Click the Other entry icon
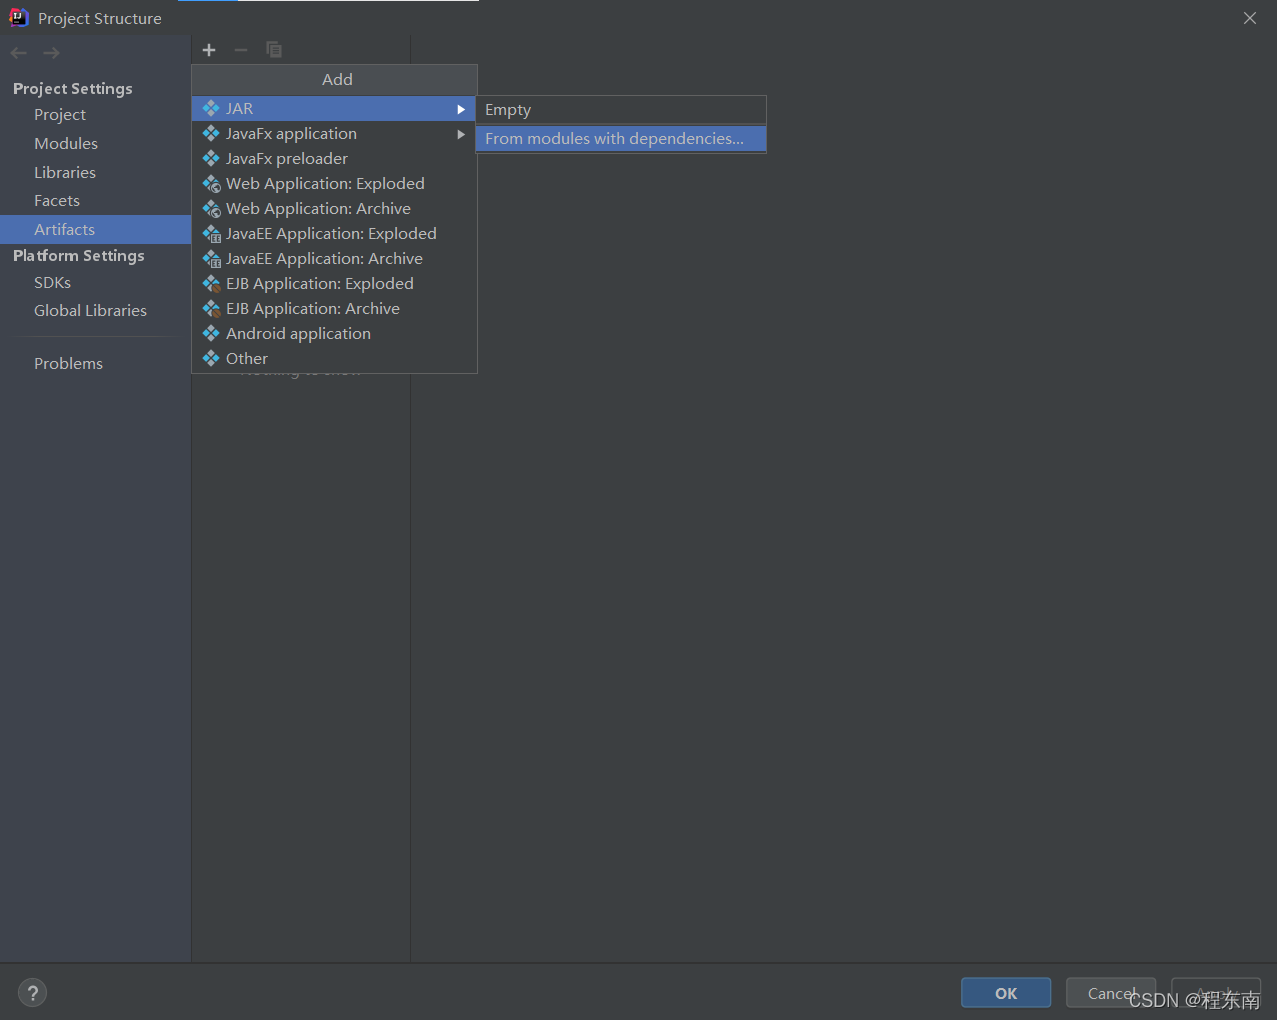Screen dimensions: 1277x1020 point(211,358)
